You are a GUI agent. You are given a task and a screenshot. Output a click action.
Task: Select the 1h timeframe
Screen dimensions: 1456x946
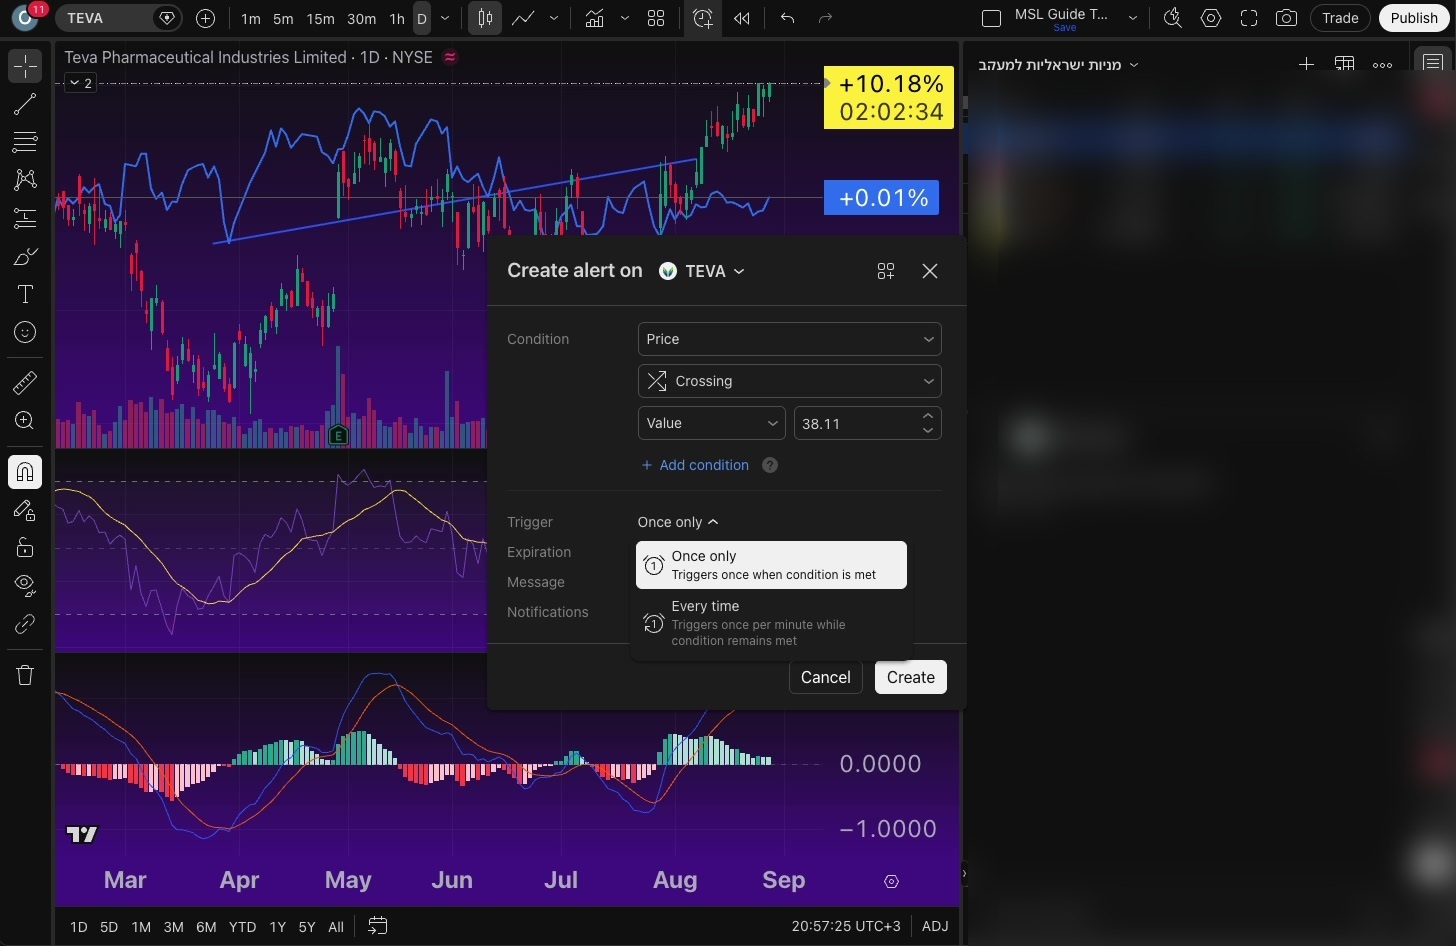click(x=397, y=18)
